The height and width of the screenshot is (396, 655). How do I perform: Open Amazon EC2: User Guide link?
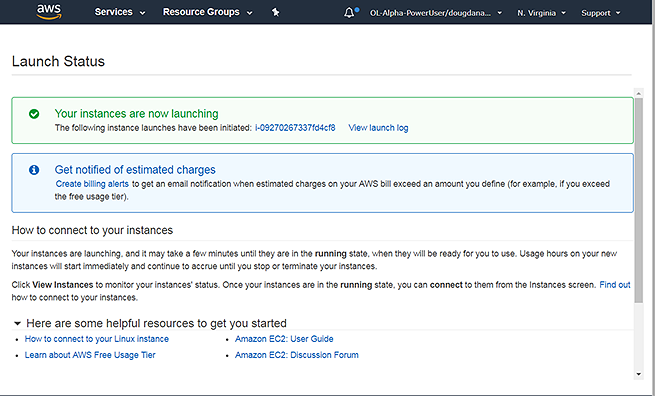(x=284, y=339)
